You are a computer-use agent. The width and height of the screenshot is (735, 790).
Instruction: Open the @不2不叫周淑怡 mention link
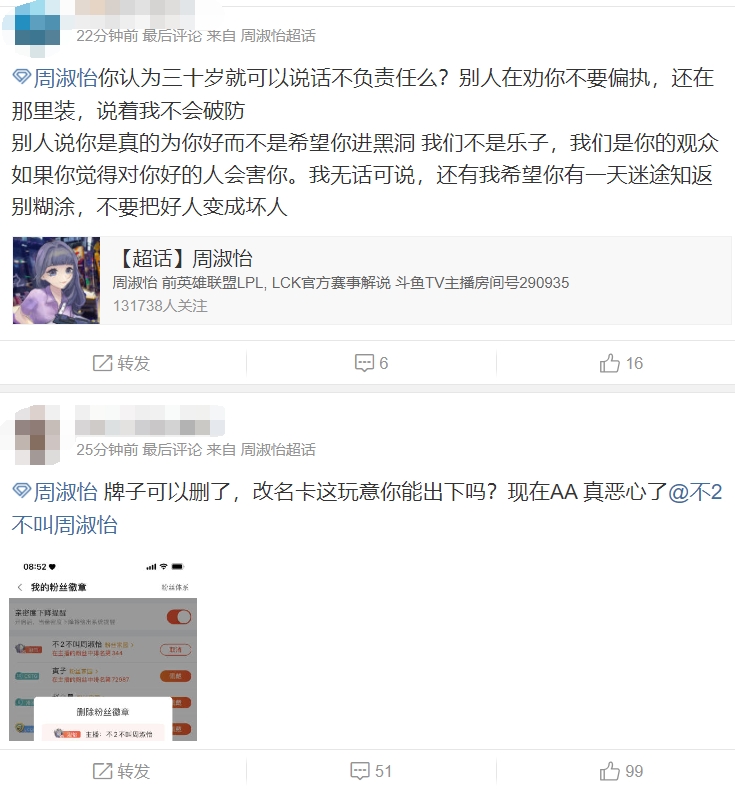367,508
